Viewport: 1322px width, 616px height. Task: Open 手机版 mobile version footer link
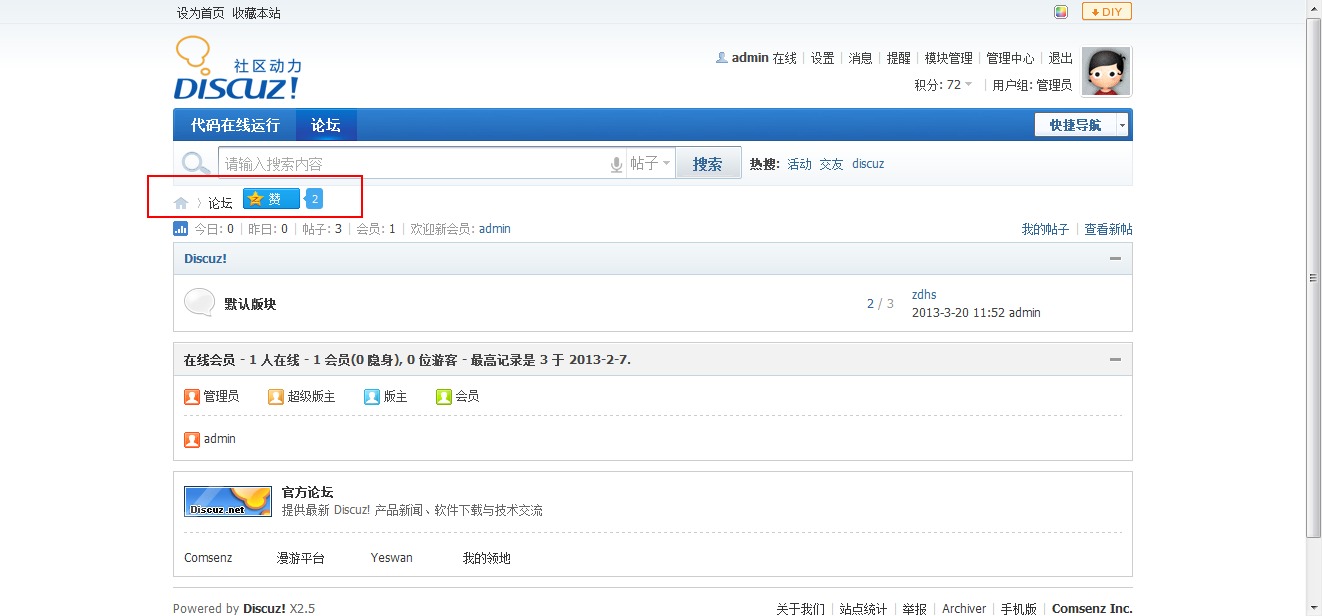click(x=1019, y=608)
